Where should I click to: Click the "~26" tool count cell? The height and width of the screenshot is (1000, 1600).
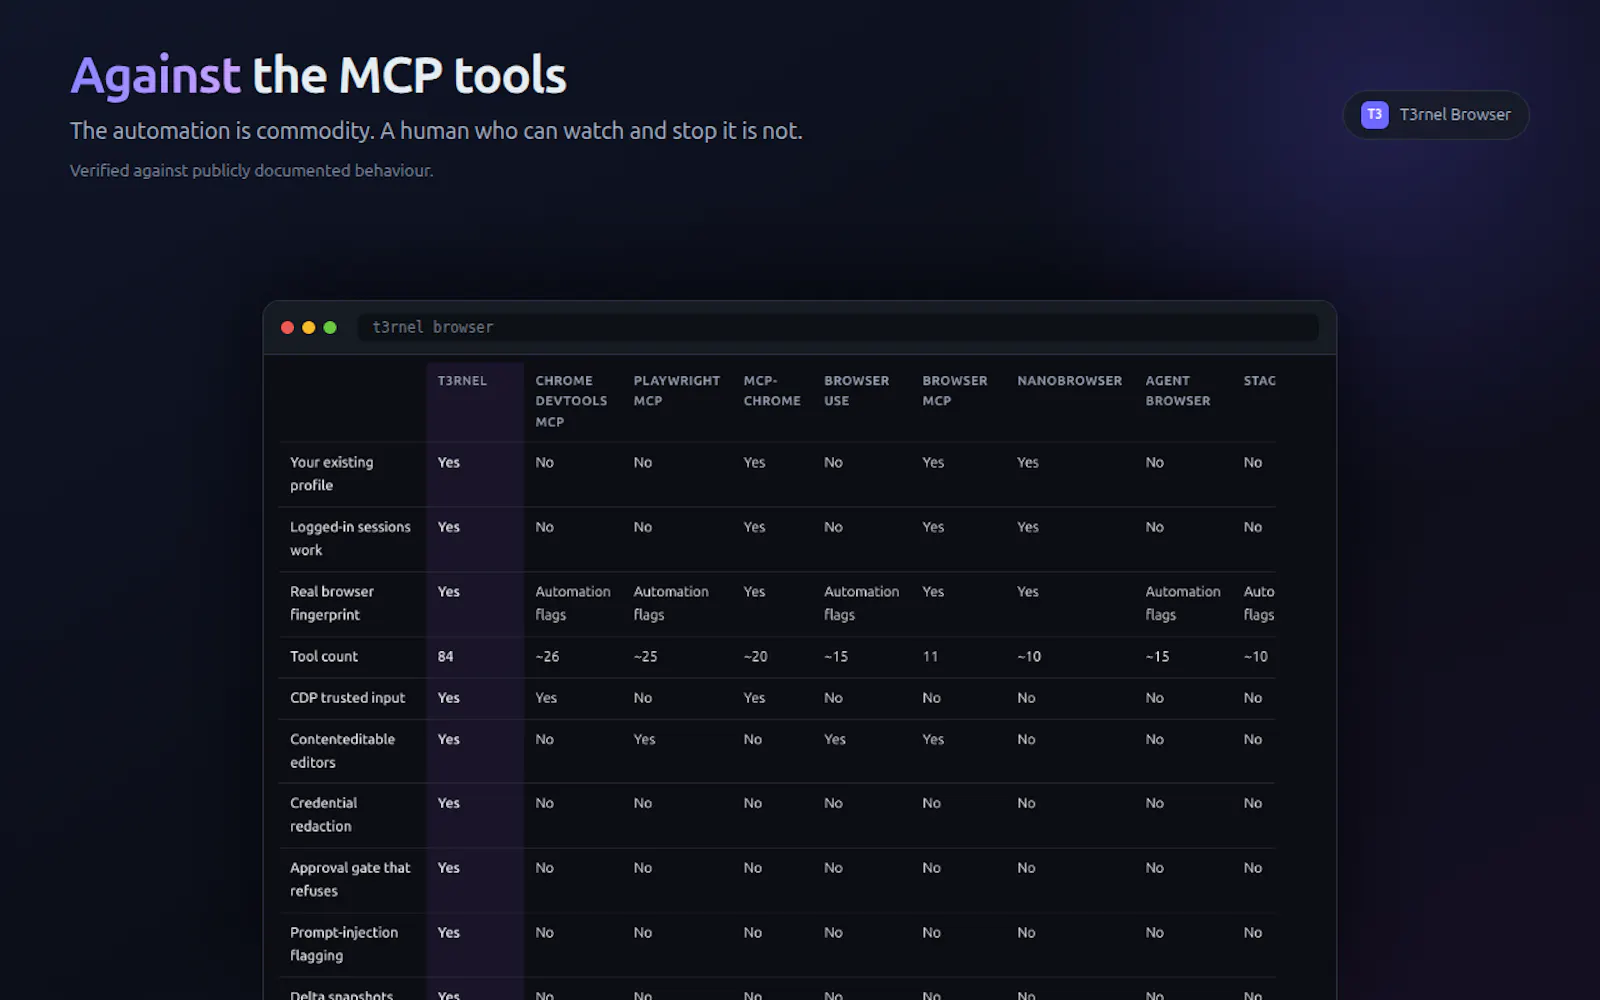(547, 657)
